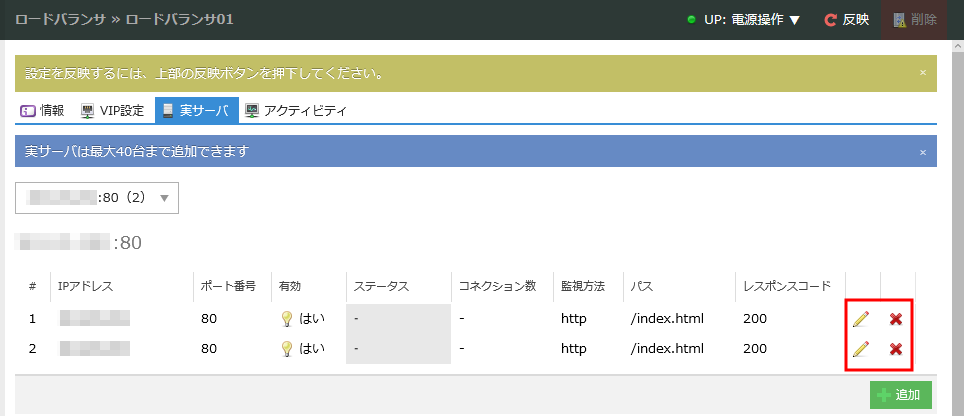
Task: Switch to the アクティビティ tab
Action: 295,111
